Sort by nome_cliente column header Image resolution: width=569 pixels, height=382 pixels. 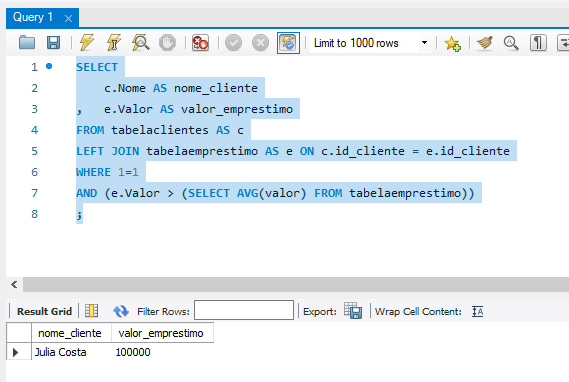click(71, 333)
